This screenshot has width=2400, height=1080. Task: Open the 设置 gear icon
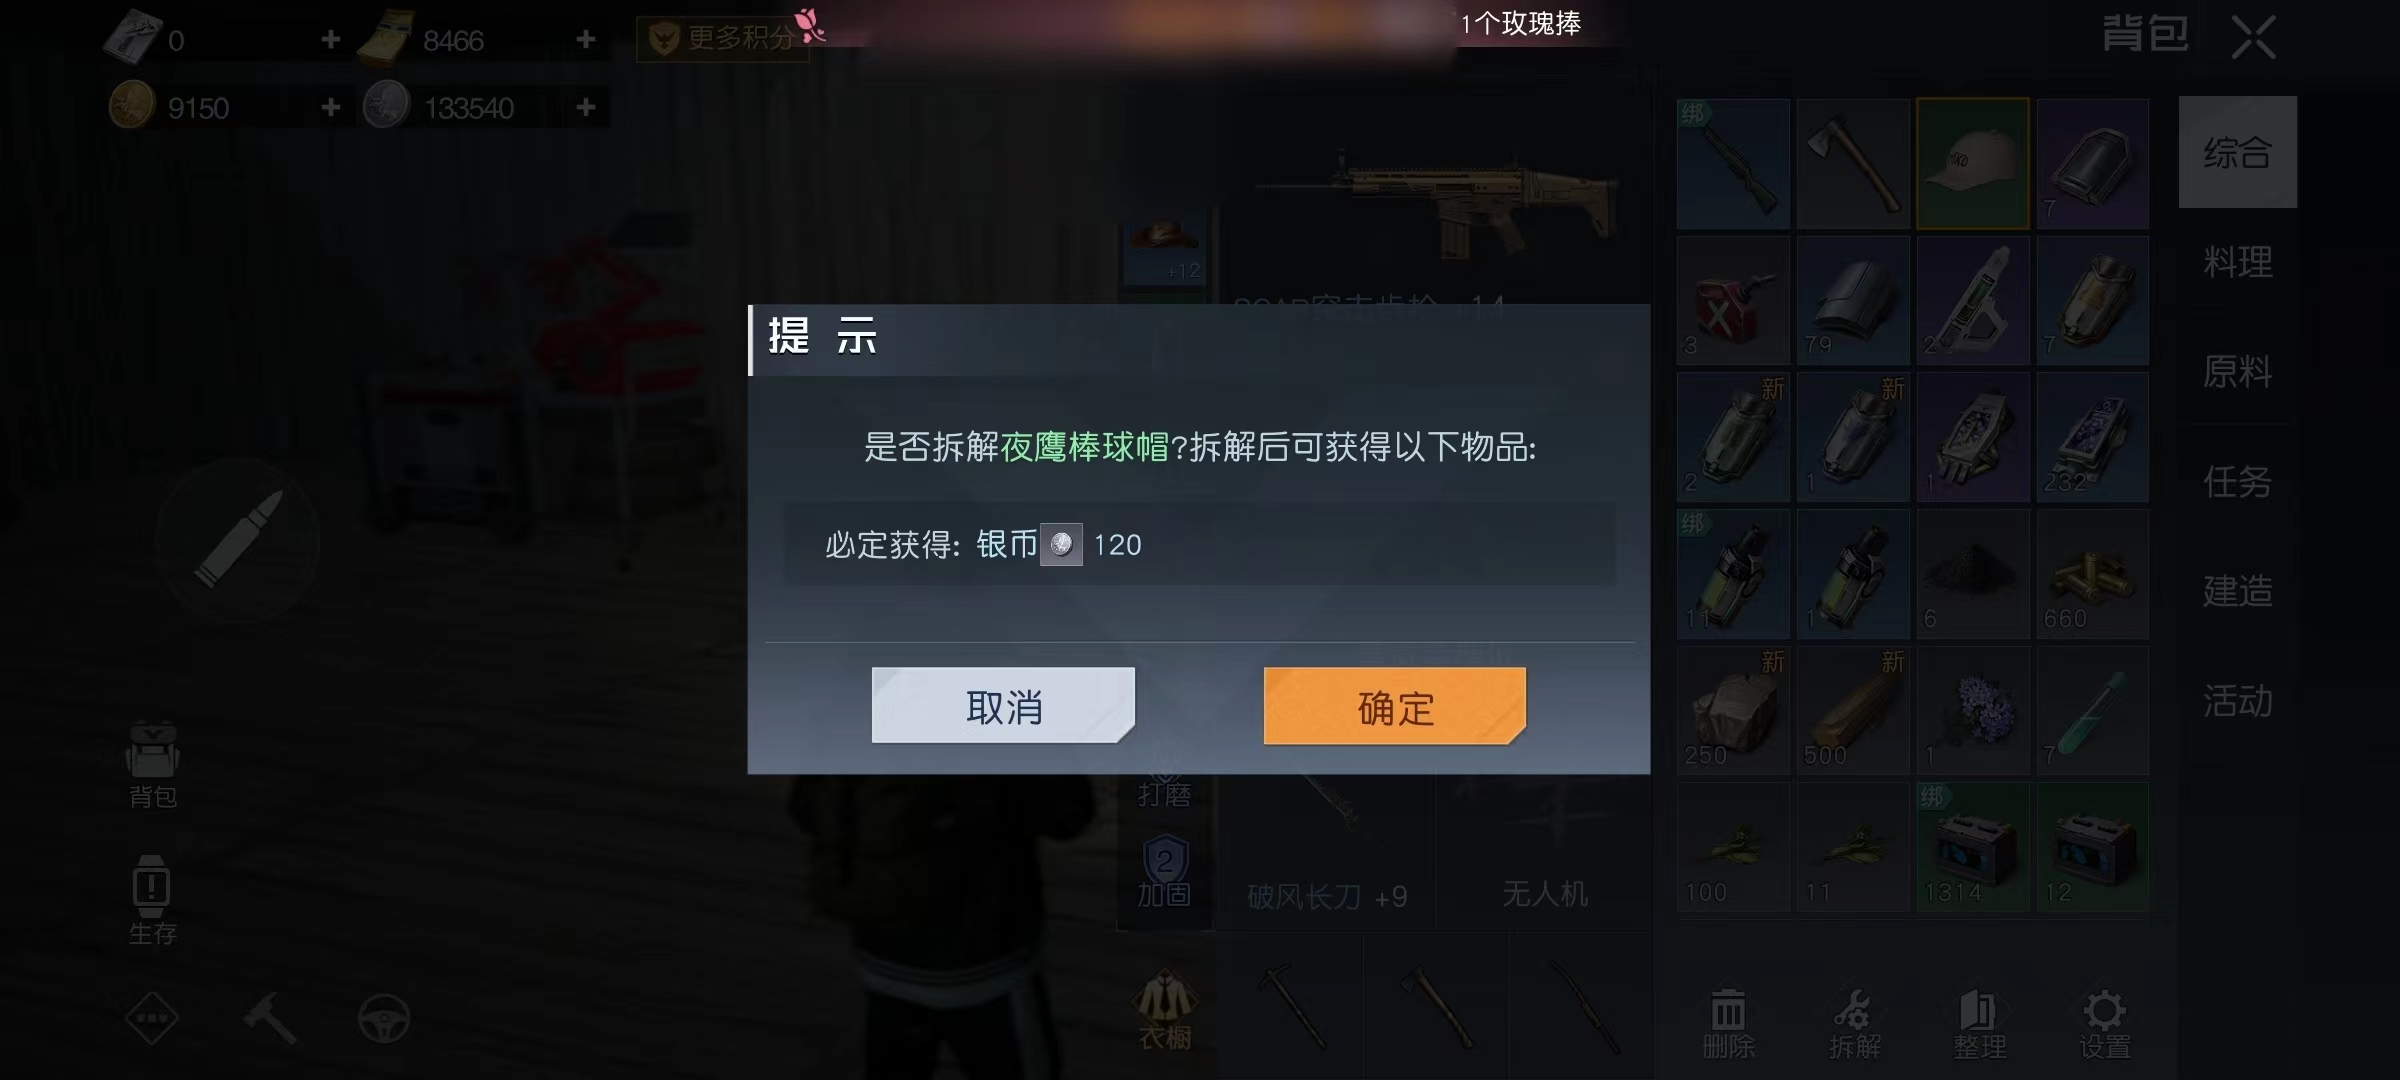point(2105,1024)
